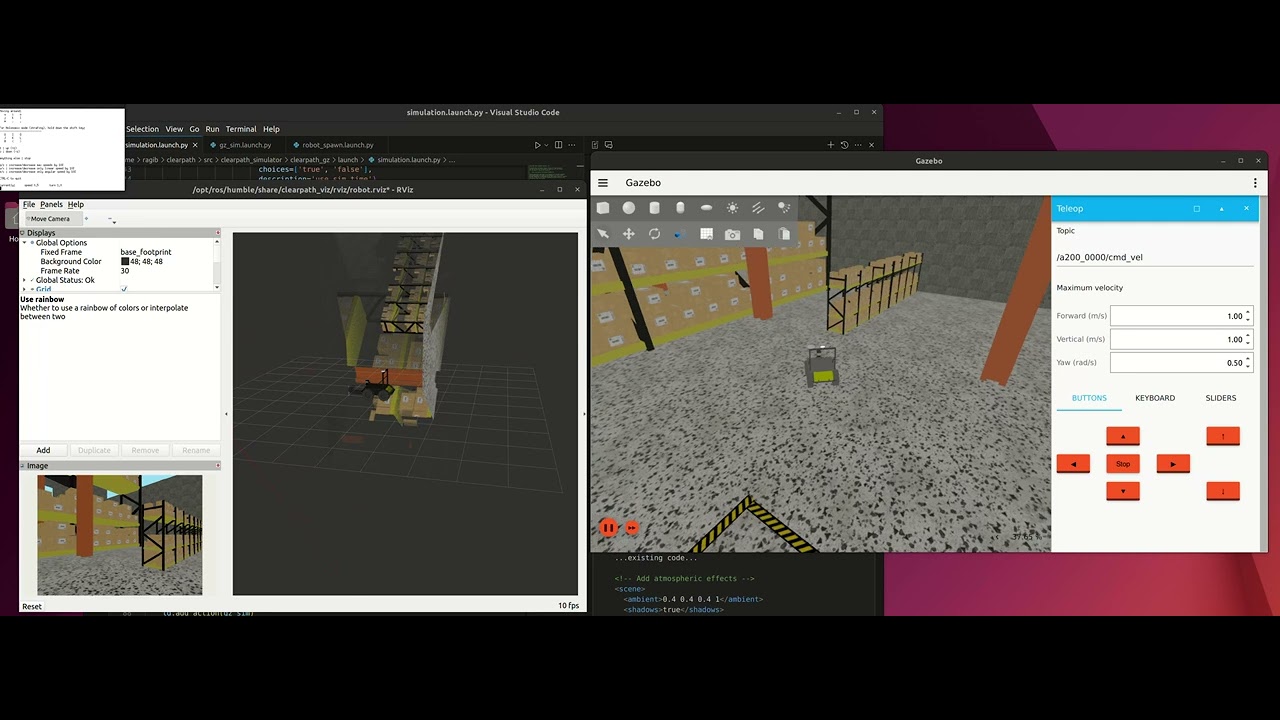Click the copy icon in Gazebo toolbar
This screenshot has height=720, width=1280.
point(758,234)
